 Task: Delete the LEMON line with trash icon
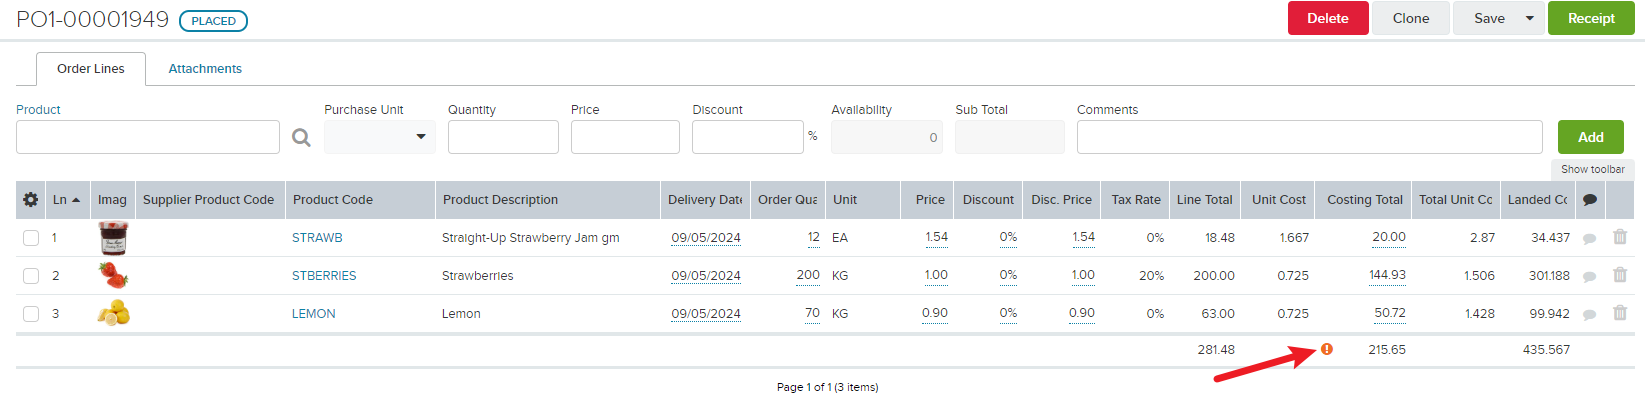click(1620, 313)
